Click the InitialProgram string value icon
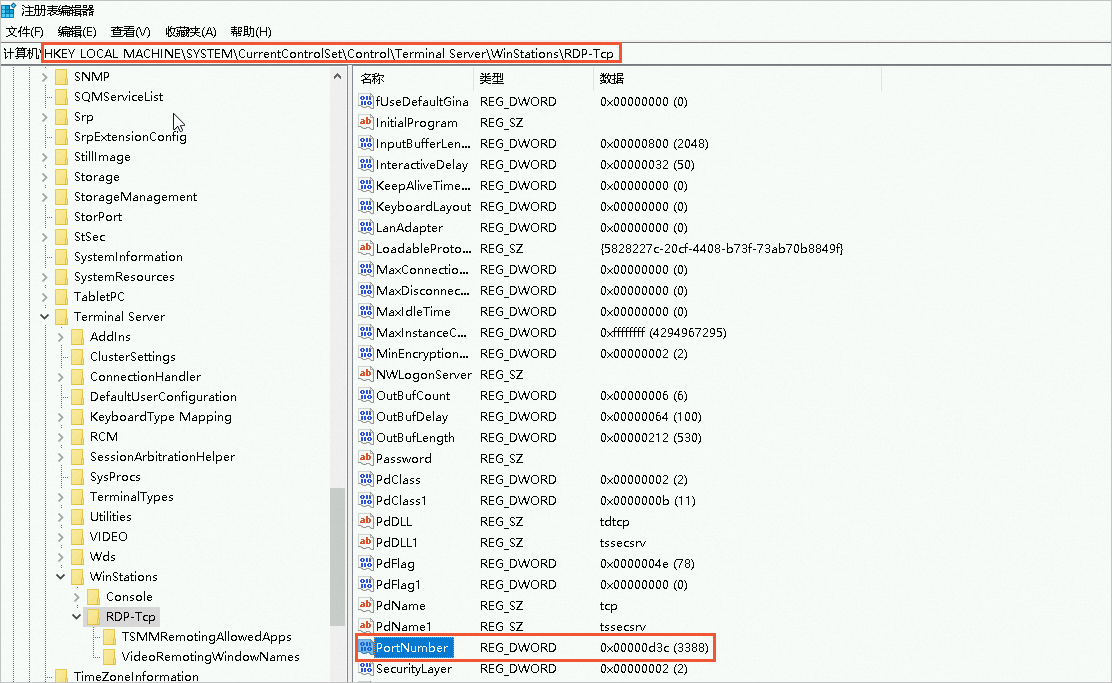 point(365,122)
